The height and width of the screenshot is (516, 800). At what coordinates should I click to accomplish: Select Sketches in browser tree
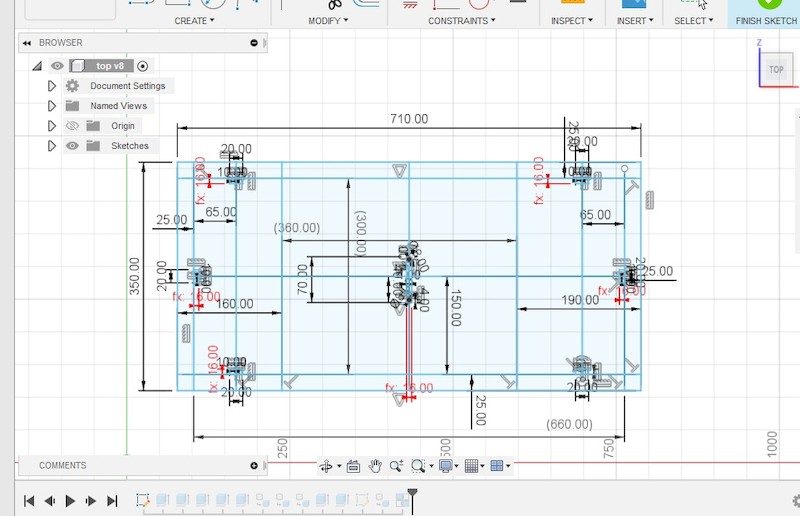130,145
